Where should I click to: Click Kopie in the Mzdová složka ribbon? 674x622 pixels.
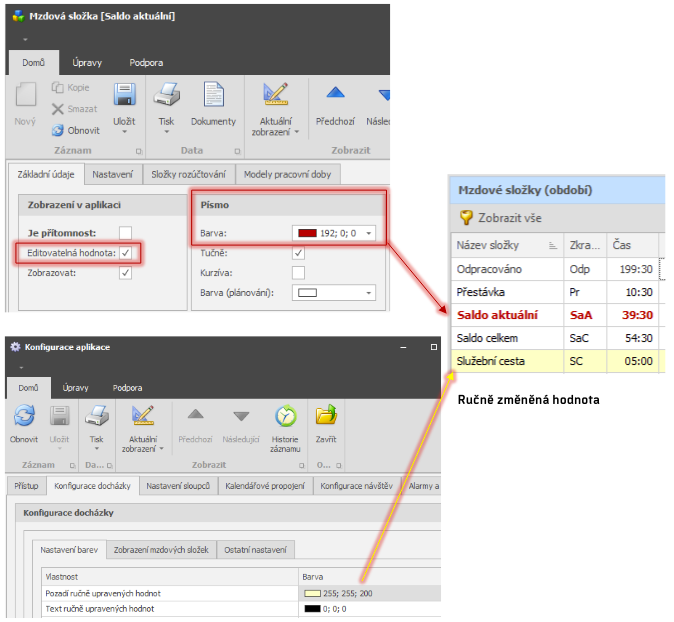[x=71, y=88]
